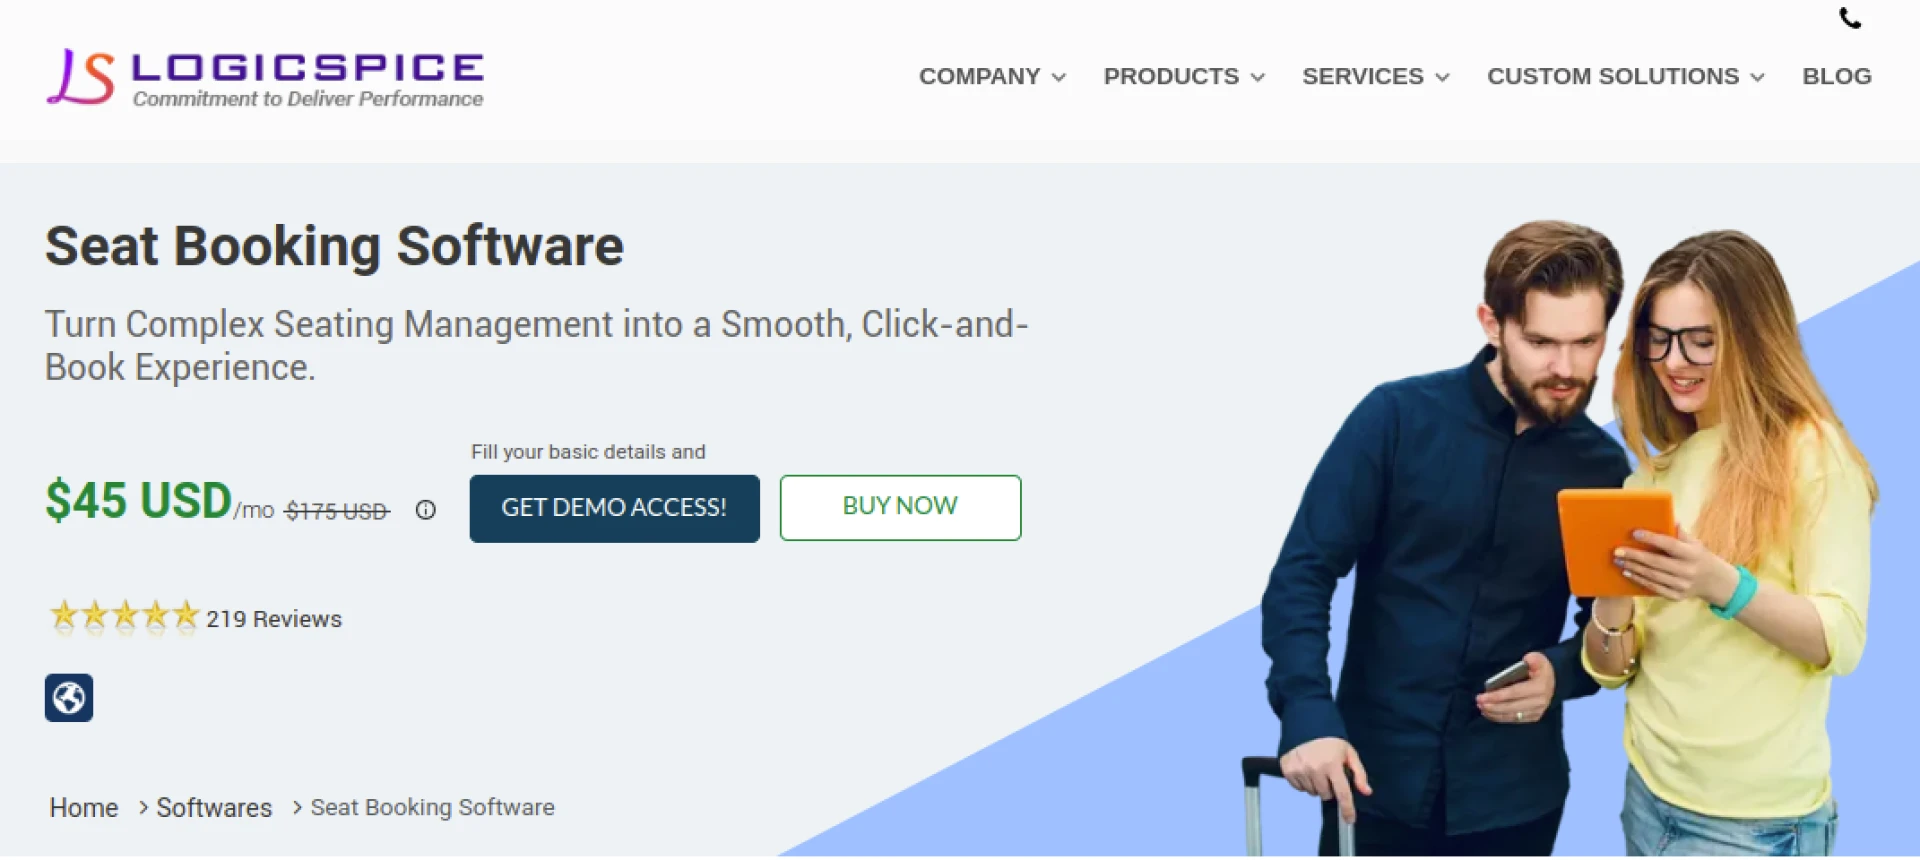This screenshot has width=1920, height=860.
Task: Open the Services menu
Action: coord(1363,76)
